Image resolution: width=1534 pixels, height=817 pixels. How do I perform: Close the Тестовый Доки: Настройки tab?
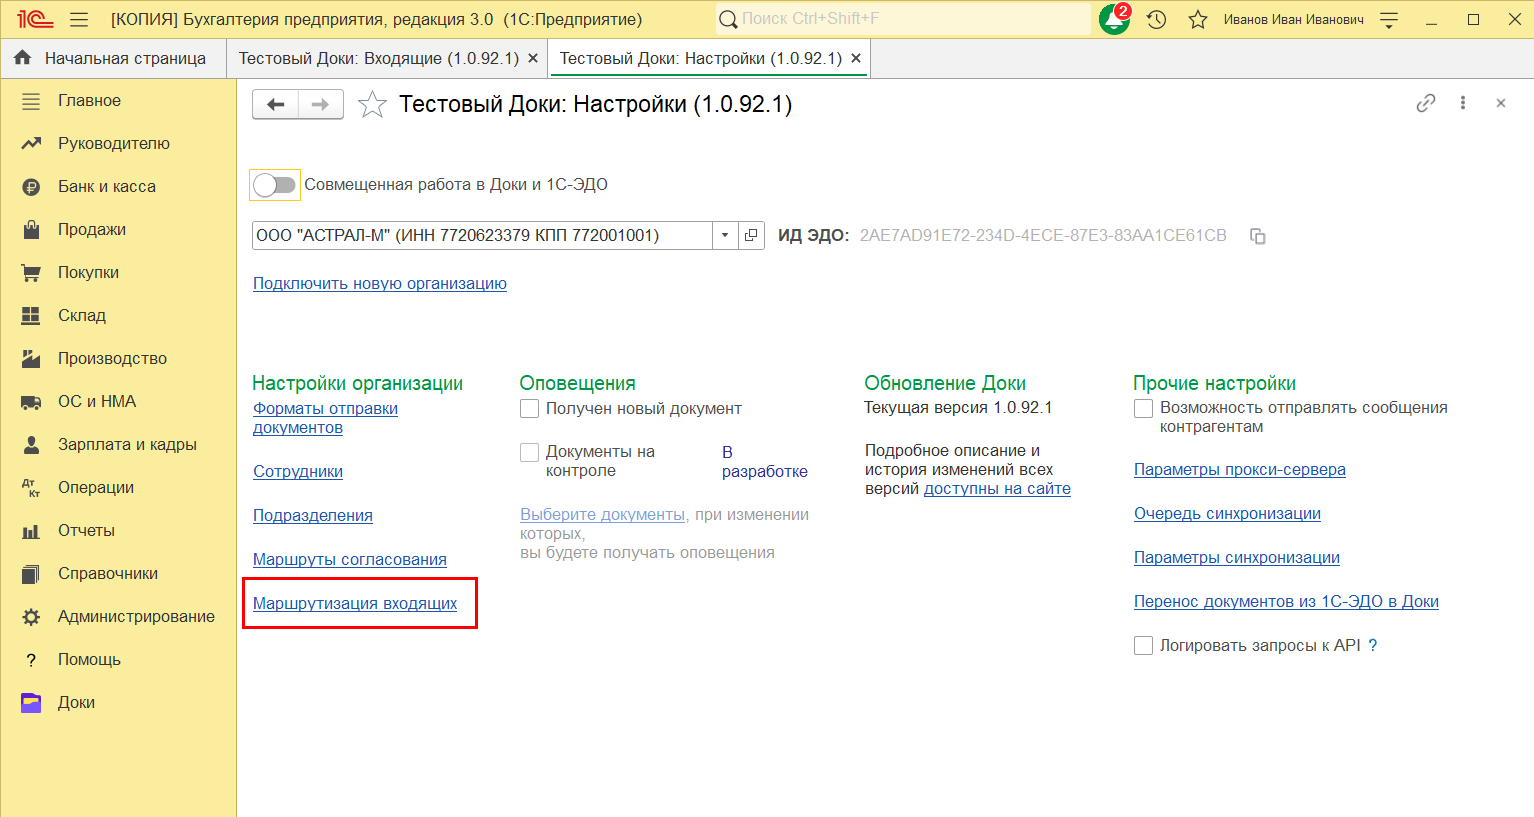[856, 58]
